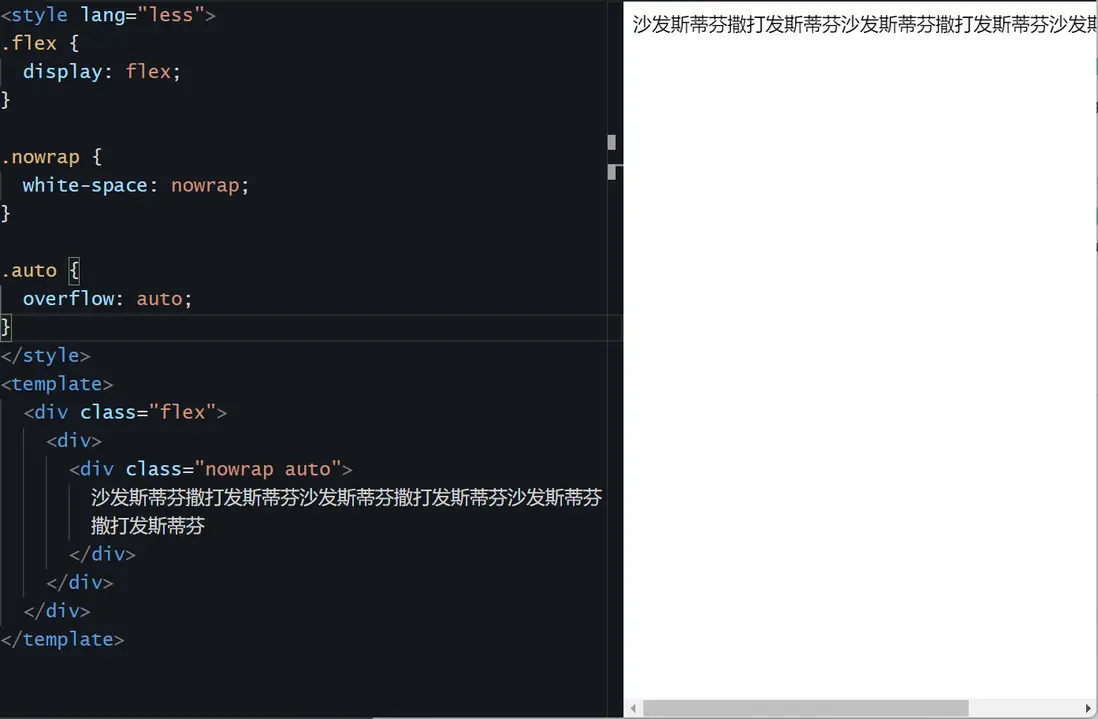1098x719 pixels.
Task: Click the opening <template> tag
Action: click(x=57, y=384)
